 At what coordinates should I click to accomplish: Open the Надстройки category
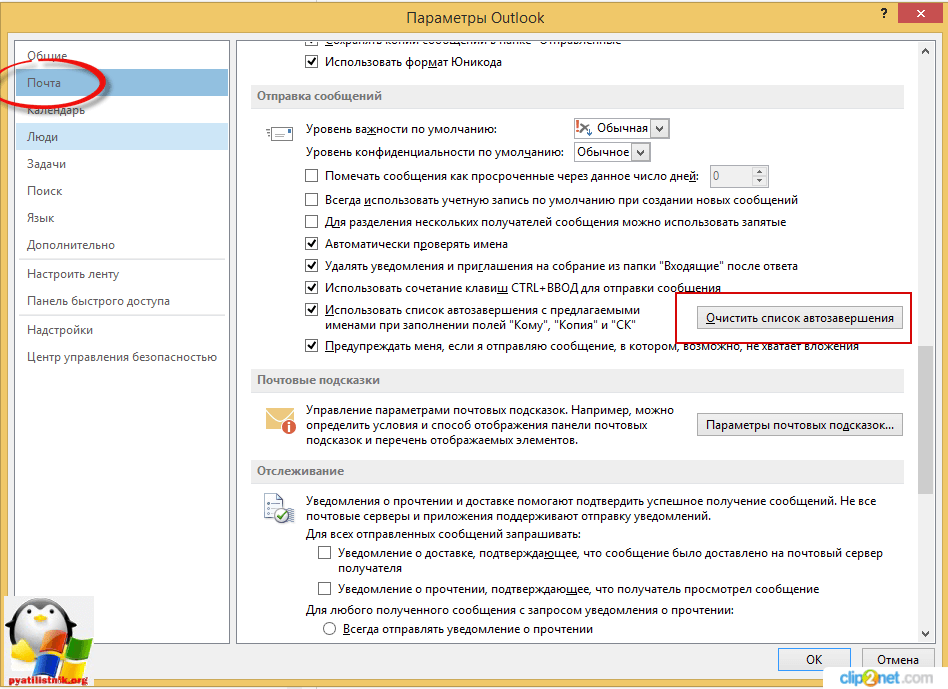122,329
